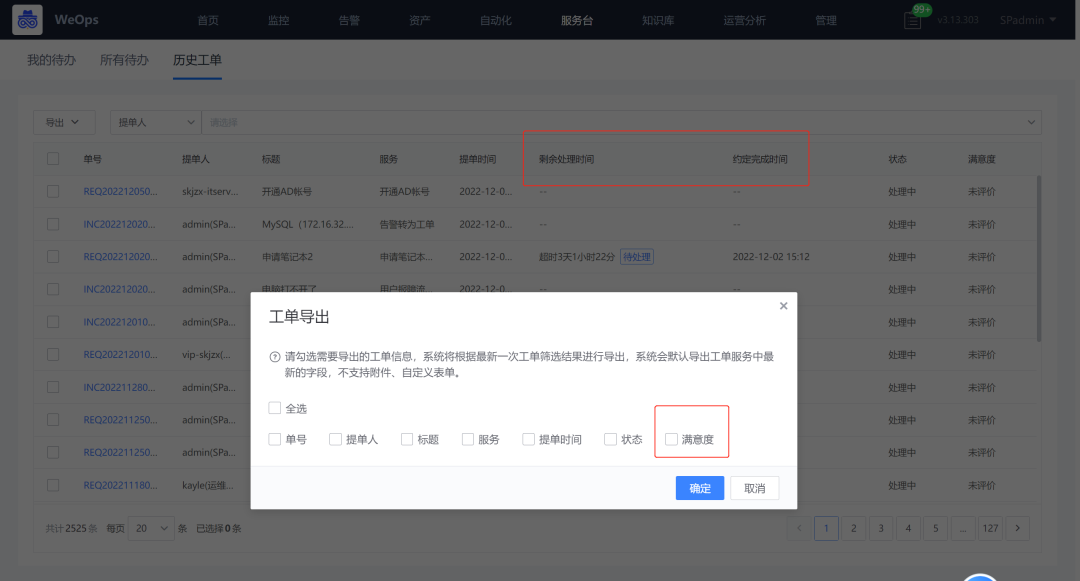Screen dimensions: 1080x581
Task: Check the 提单时间 export field checkbox
Action: (528, 439)
